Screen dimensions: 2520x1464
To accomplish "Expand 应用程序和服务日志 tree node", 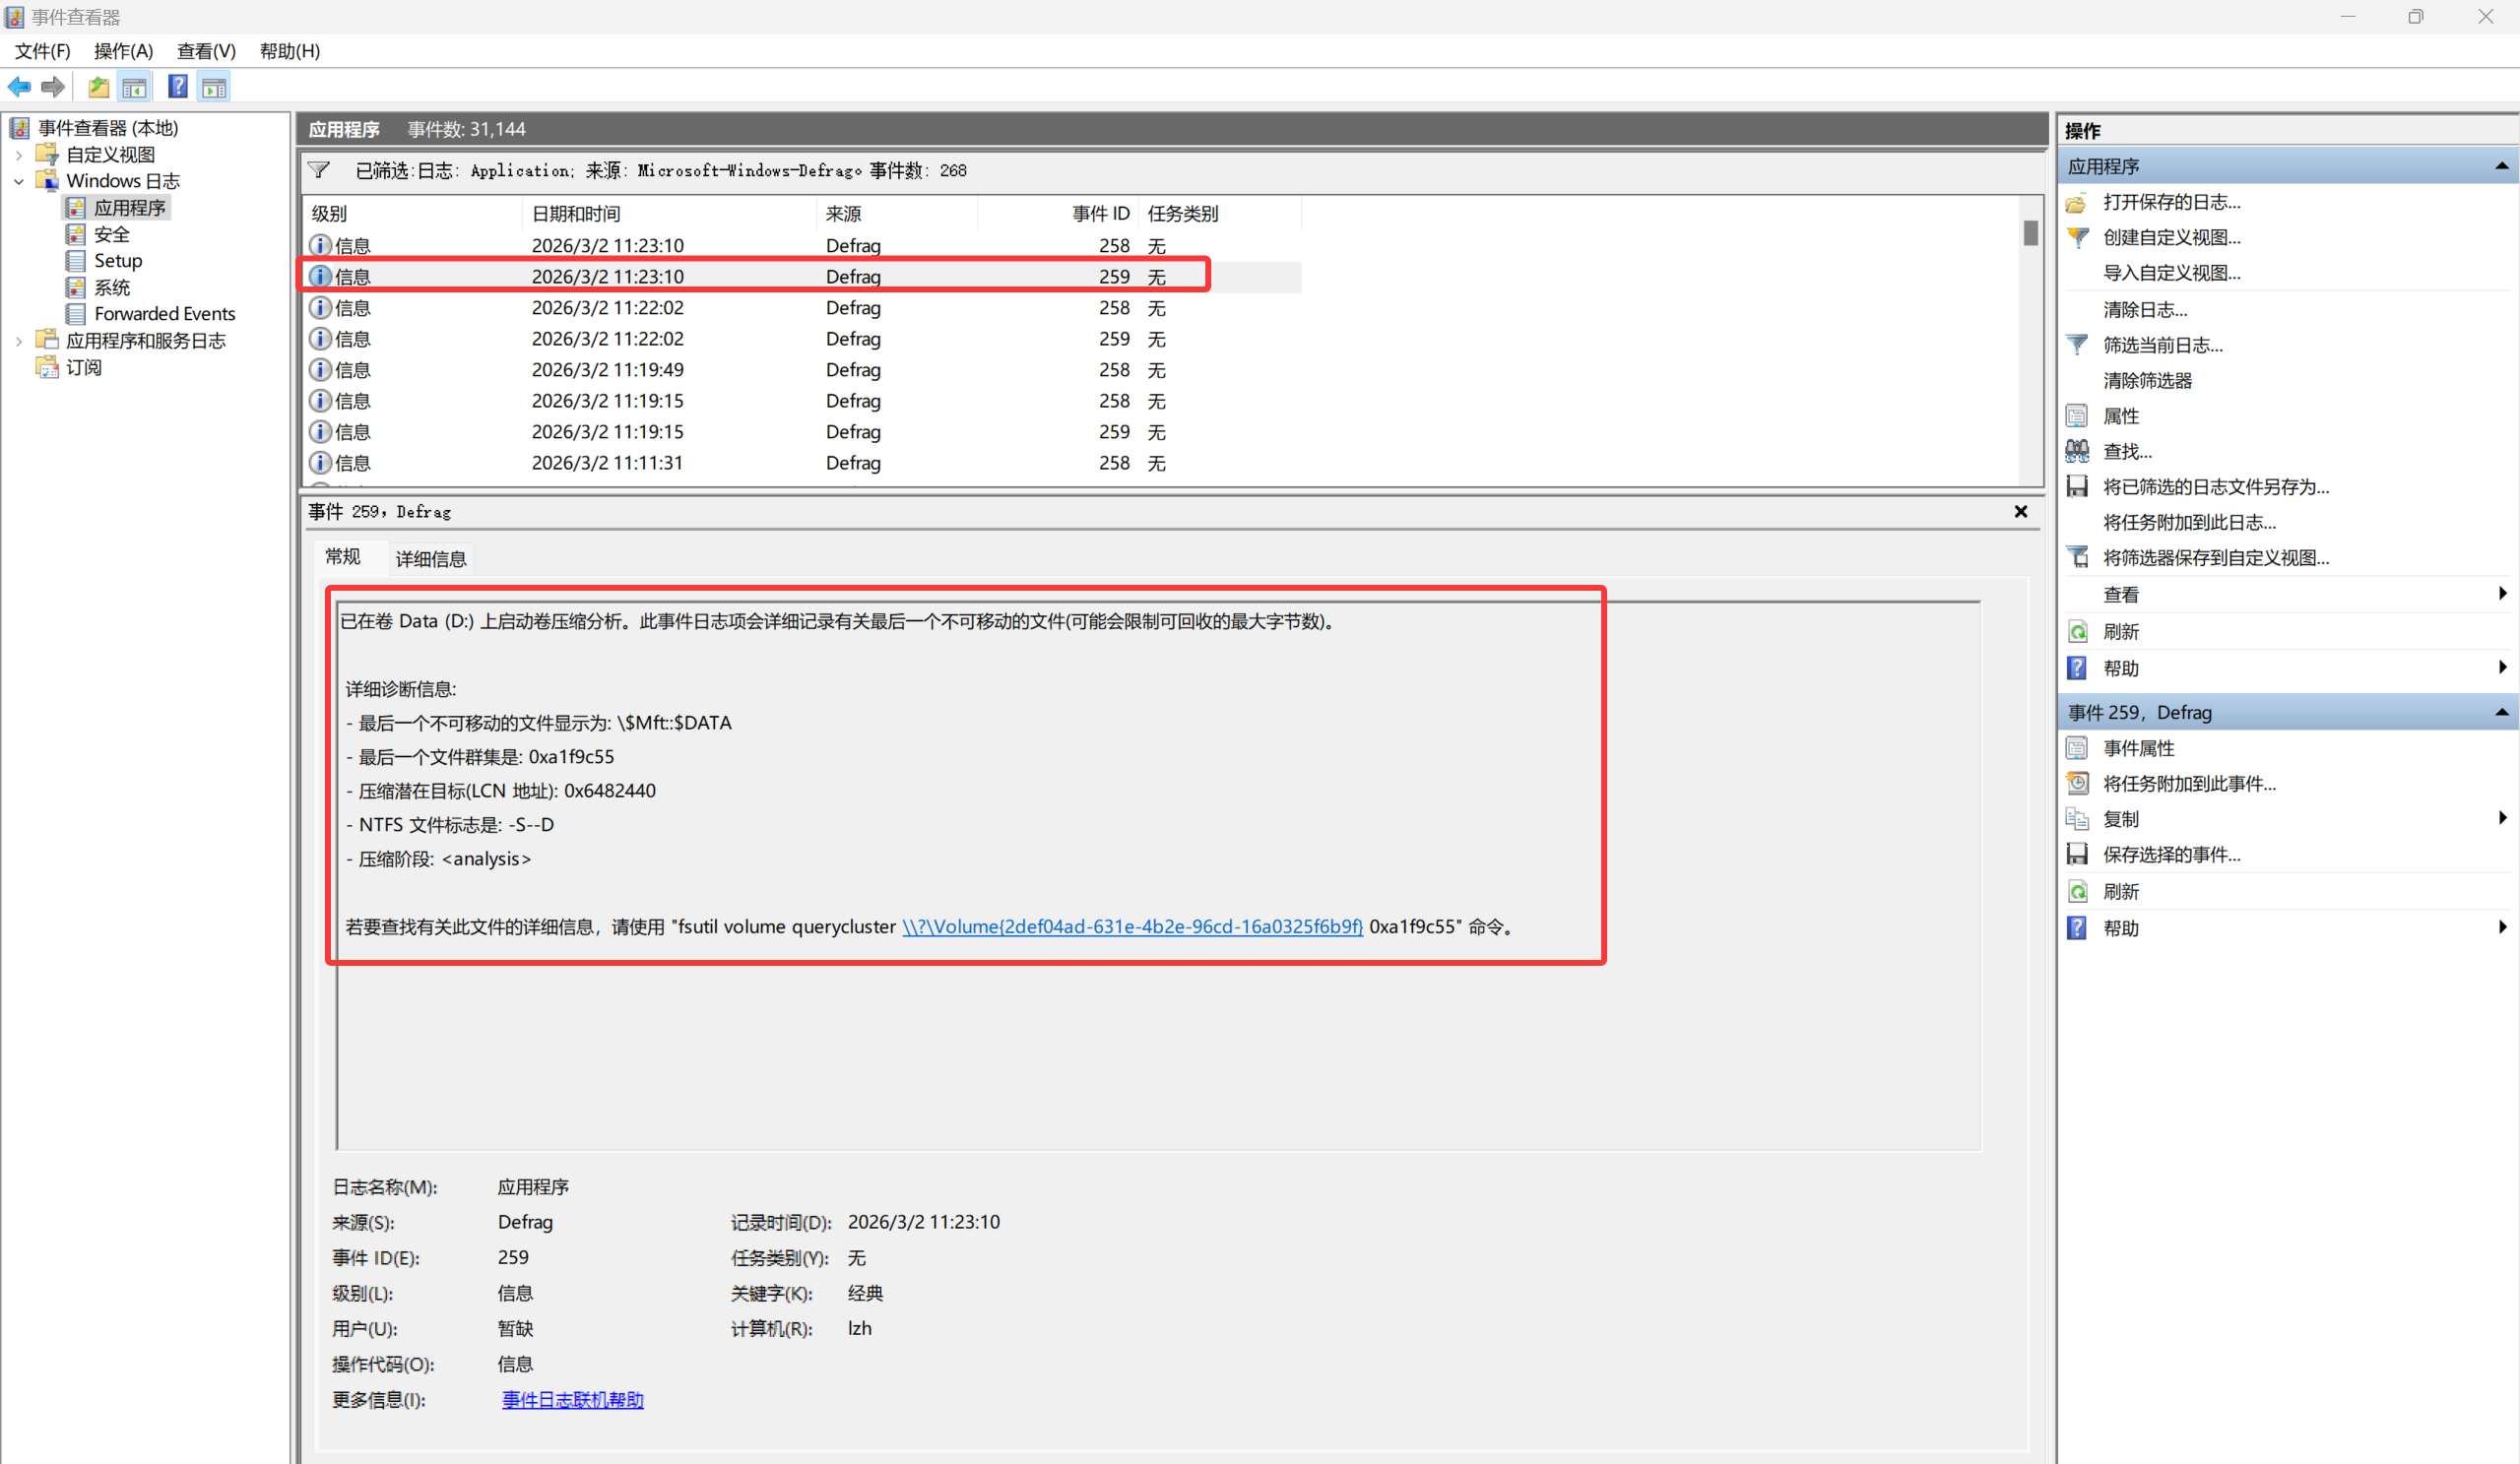I will pyautogui.click(x=19, y=341).
